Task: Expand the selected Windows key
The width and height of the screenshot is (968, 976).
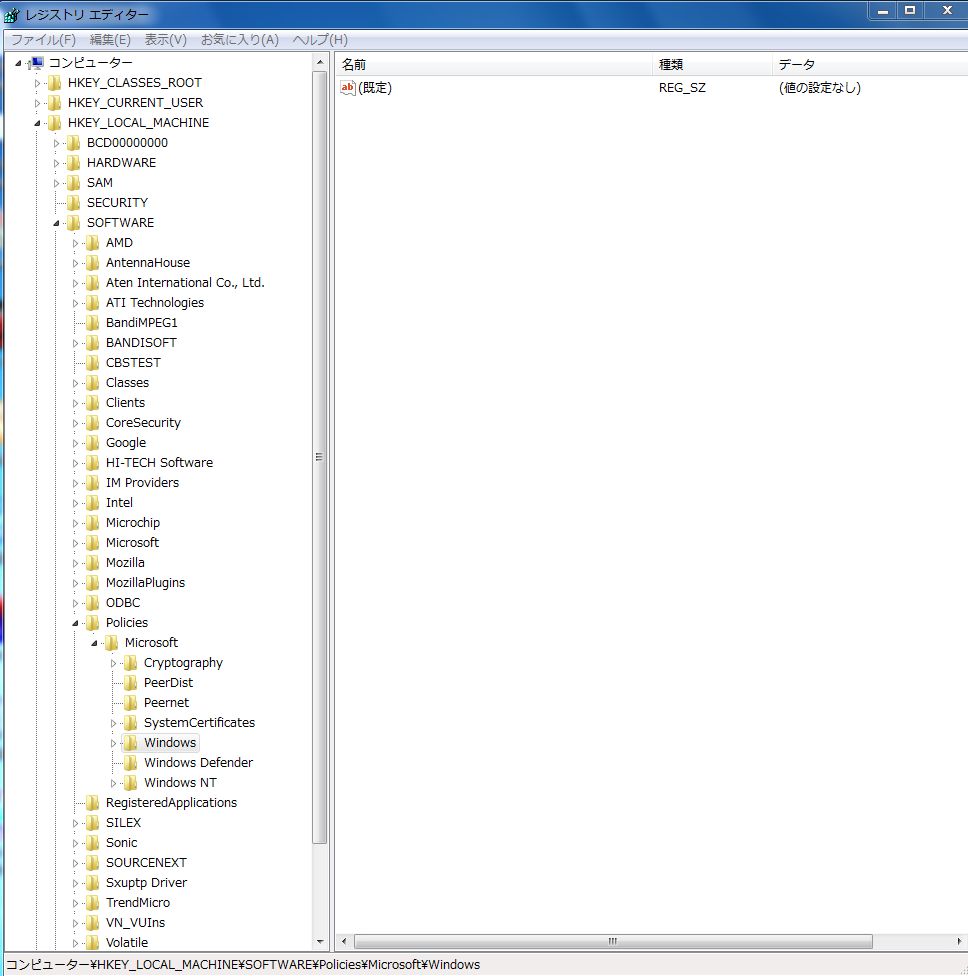Action: (x=113, y=743)
